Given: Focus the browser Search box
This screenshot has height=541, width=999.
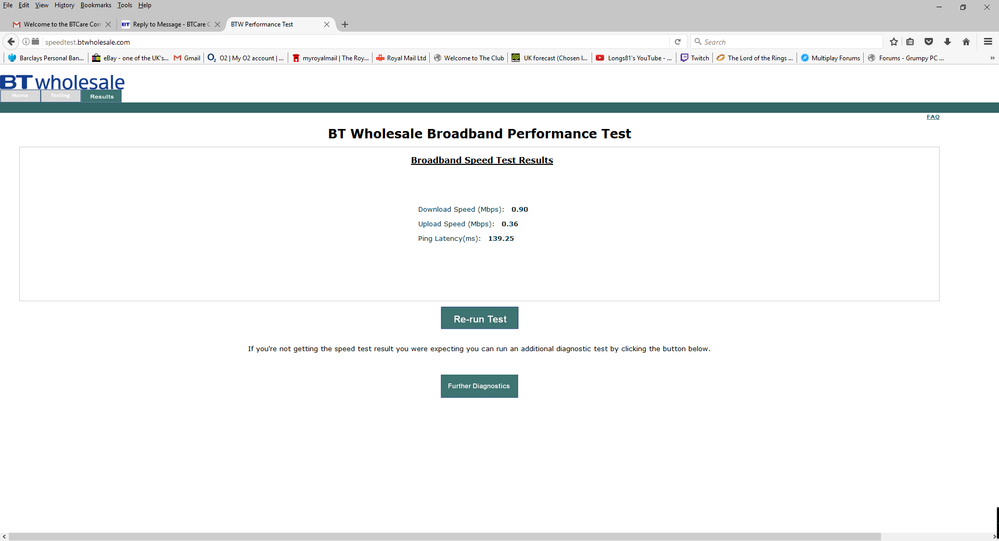Looking at the screenshot, I should pyautogui.click(x=787, y=42).
